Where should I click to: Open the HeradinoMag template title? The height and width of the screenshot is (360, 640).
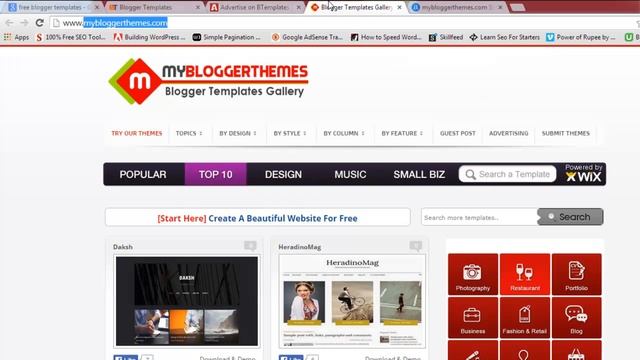point(300,247)
